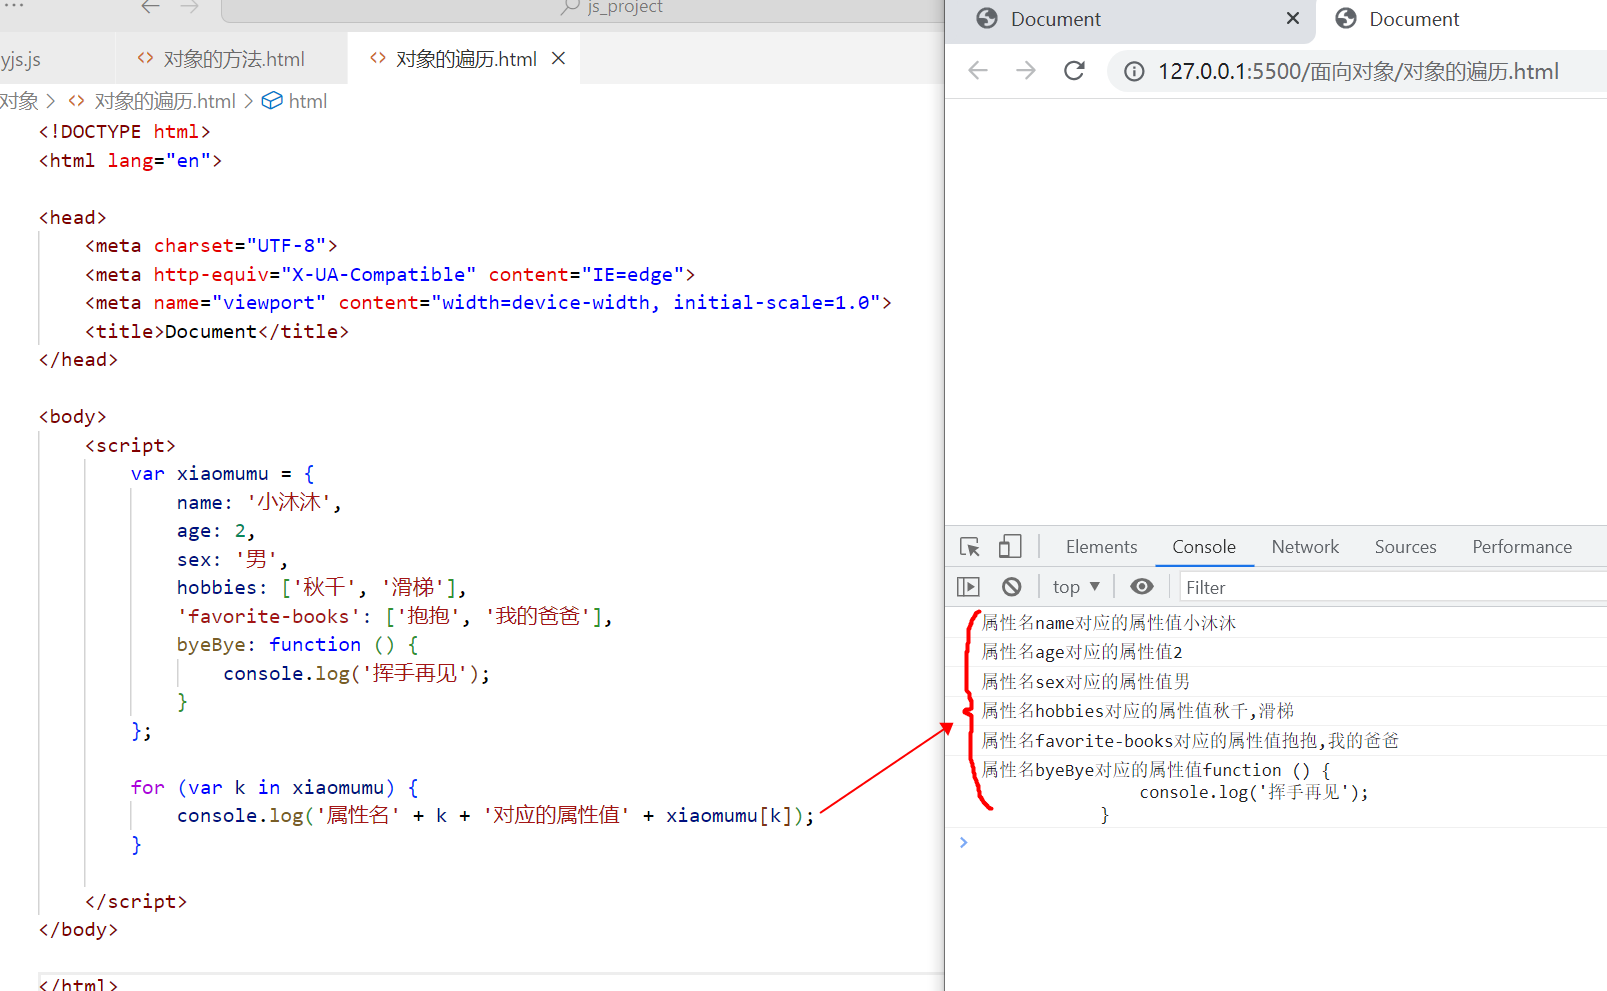Close the first browser Document tab
Image resolution: width=1607 pixels, height=991 pixels.
[1293, 18]
